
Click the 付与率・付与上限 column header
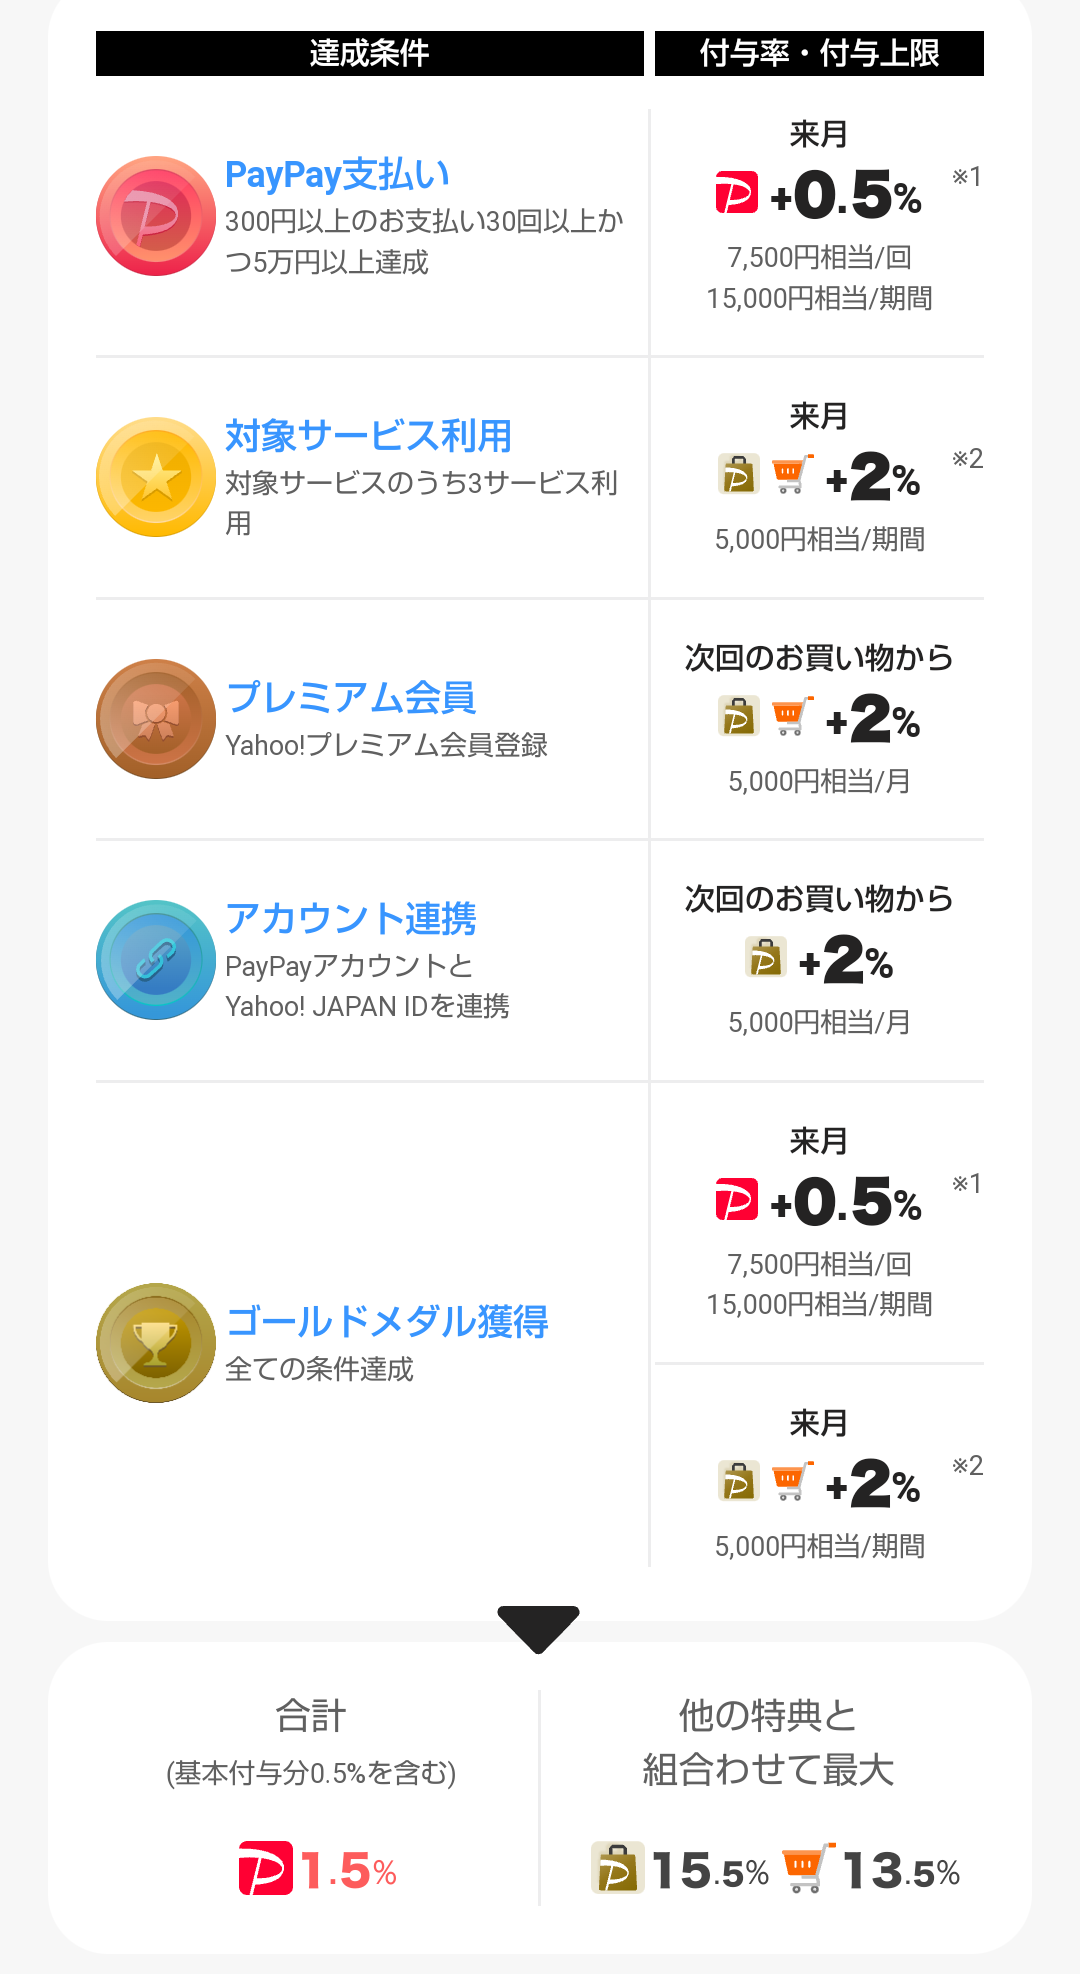click(819, 53)
